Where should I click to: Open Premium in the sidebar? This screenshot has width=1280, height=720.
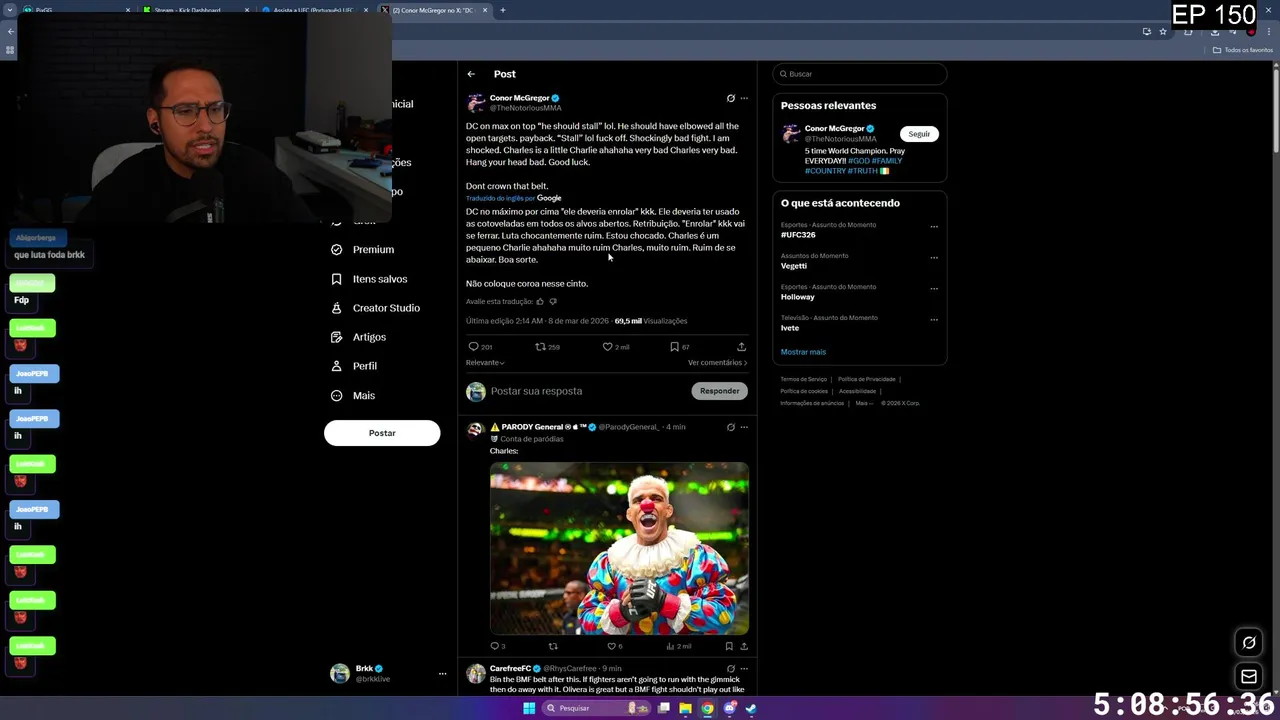[362, 250]
